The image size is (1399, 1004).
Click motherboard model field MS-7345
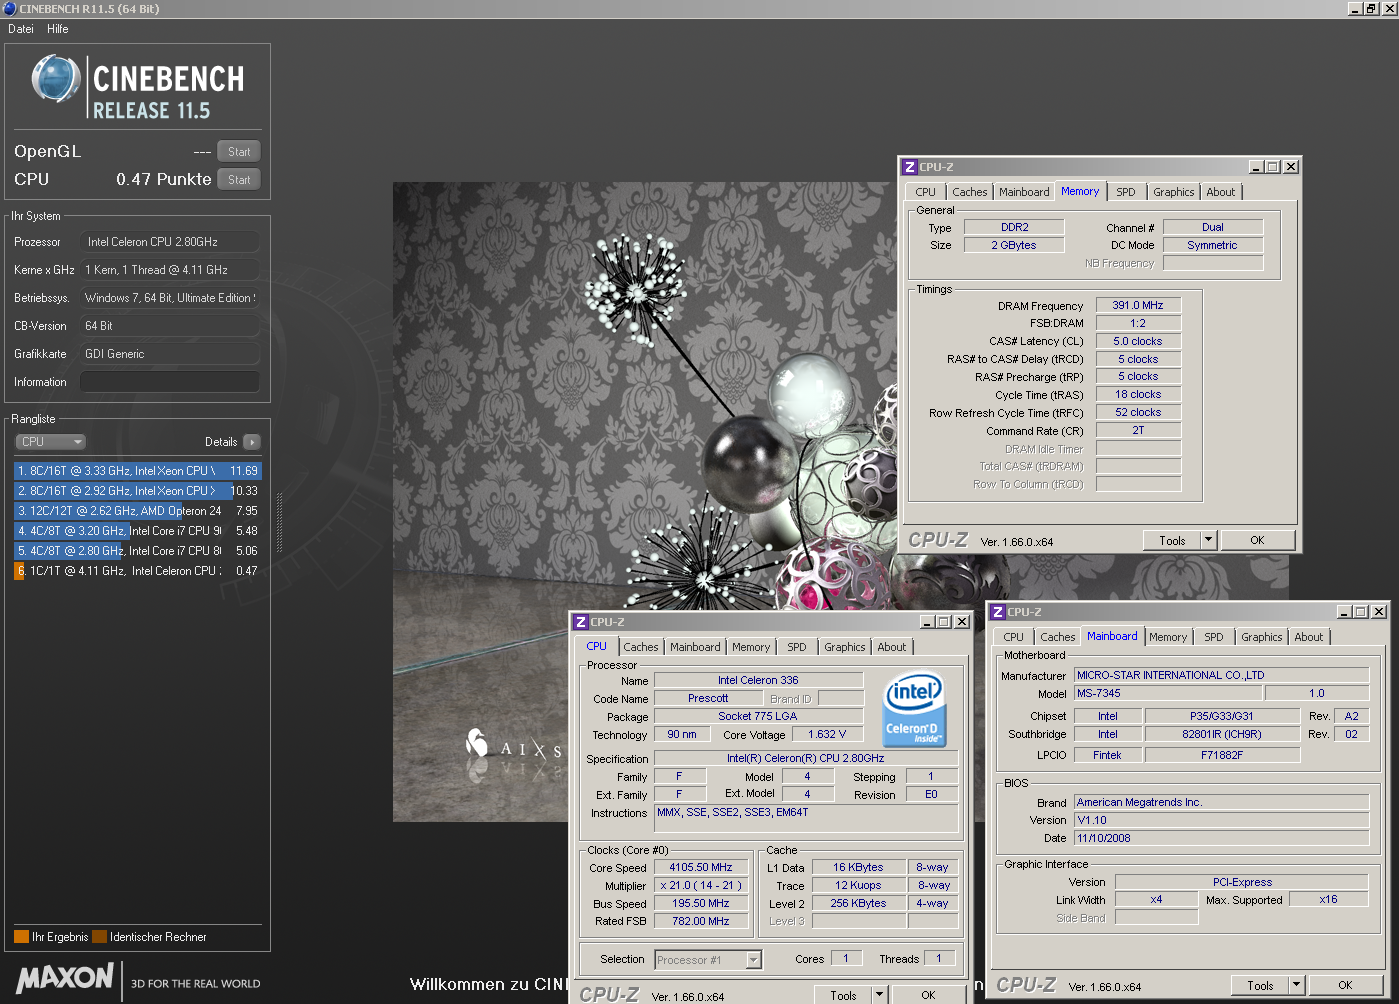click(x=1167, y=693)
